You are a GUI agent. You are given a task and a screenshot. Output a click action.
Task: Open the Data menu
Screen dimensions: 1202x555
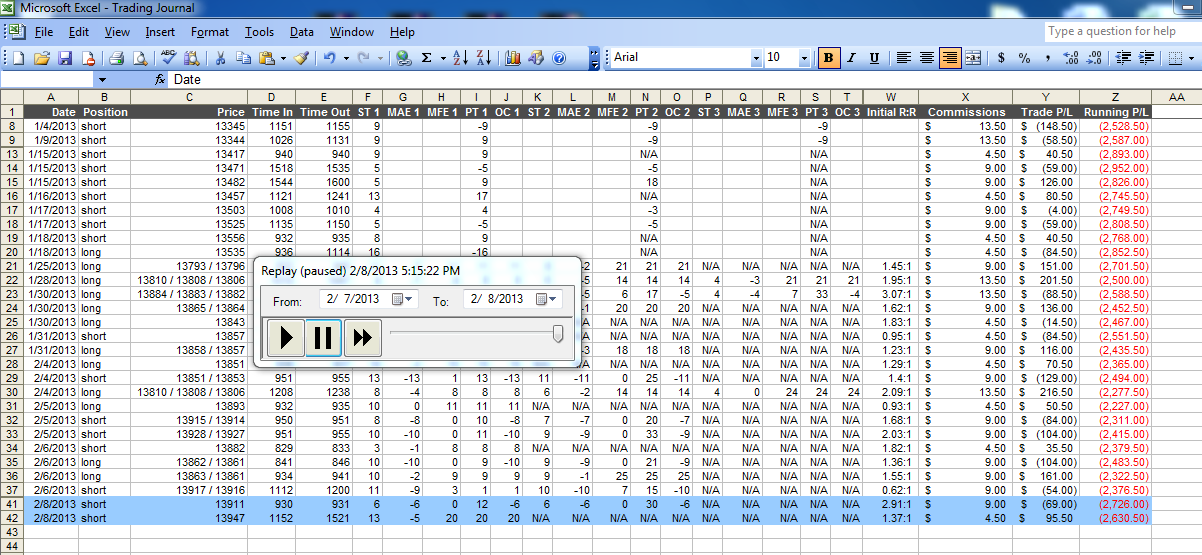(302, 32)
